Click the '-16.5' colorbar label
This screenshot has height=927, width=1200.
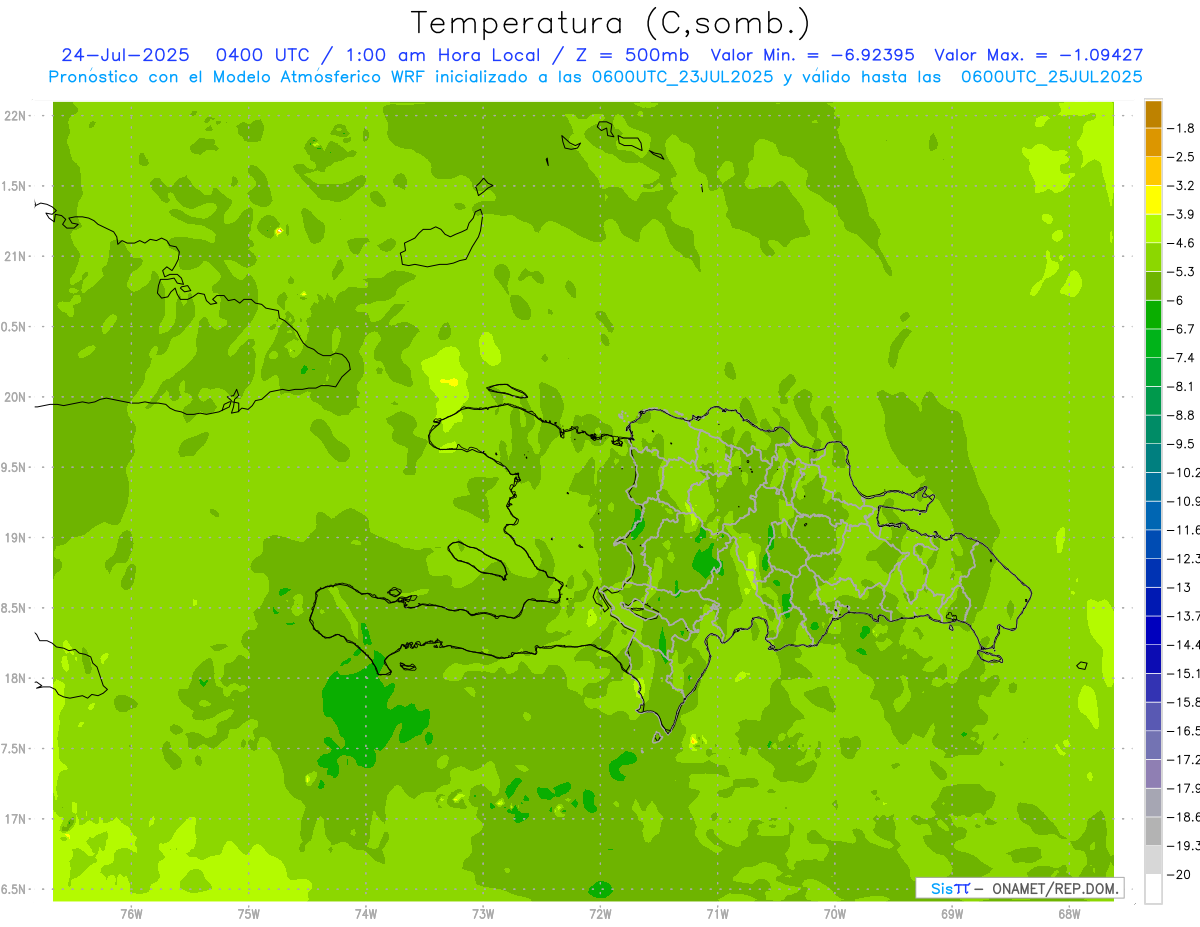coord(1183,731)
